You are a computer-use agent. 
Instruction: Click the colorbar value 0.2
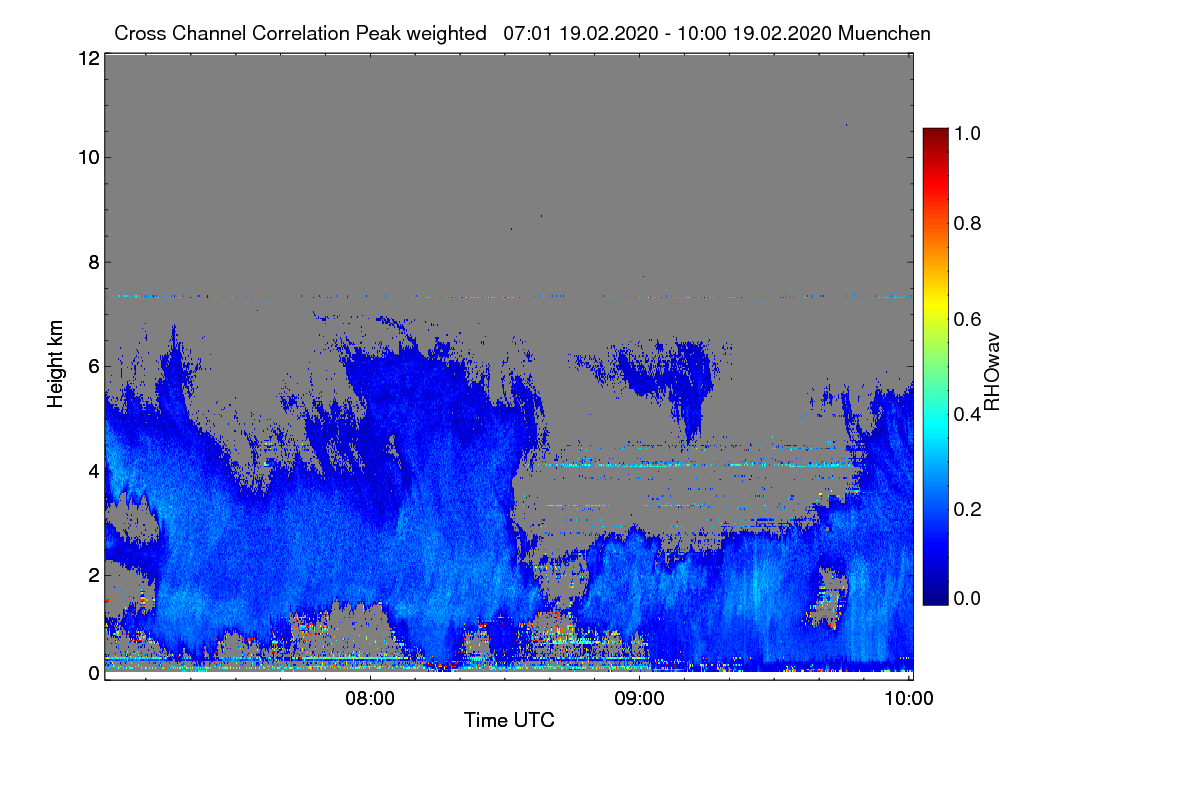point(968,509)
